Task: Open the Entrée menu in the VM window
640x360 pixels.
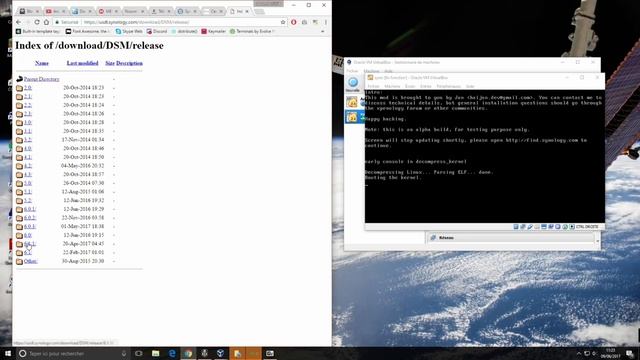Action: pyautogui.click(x=426, y=86)
